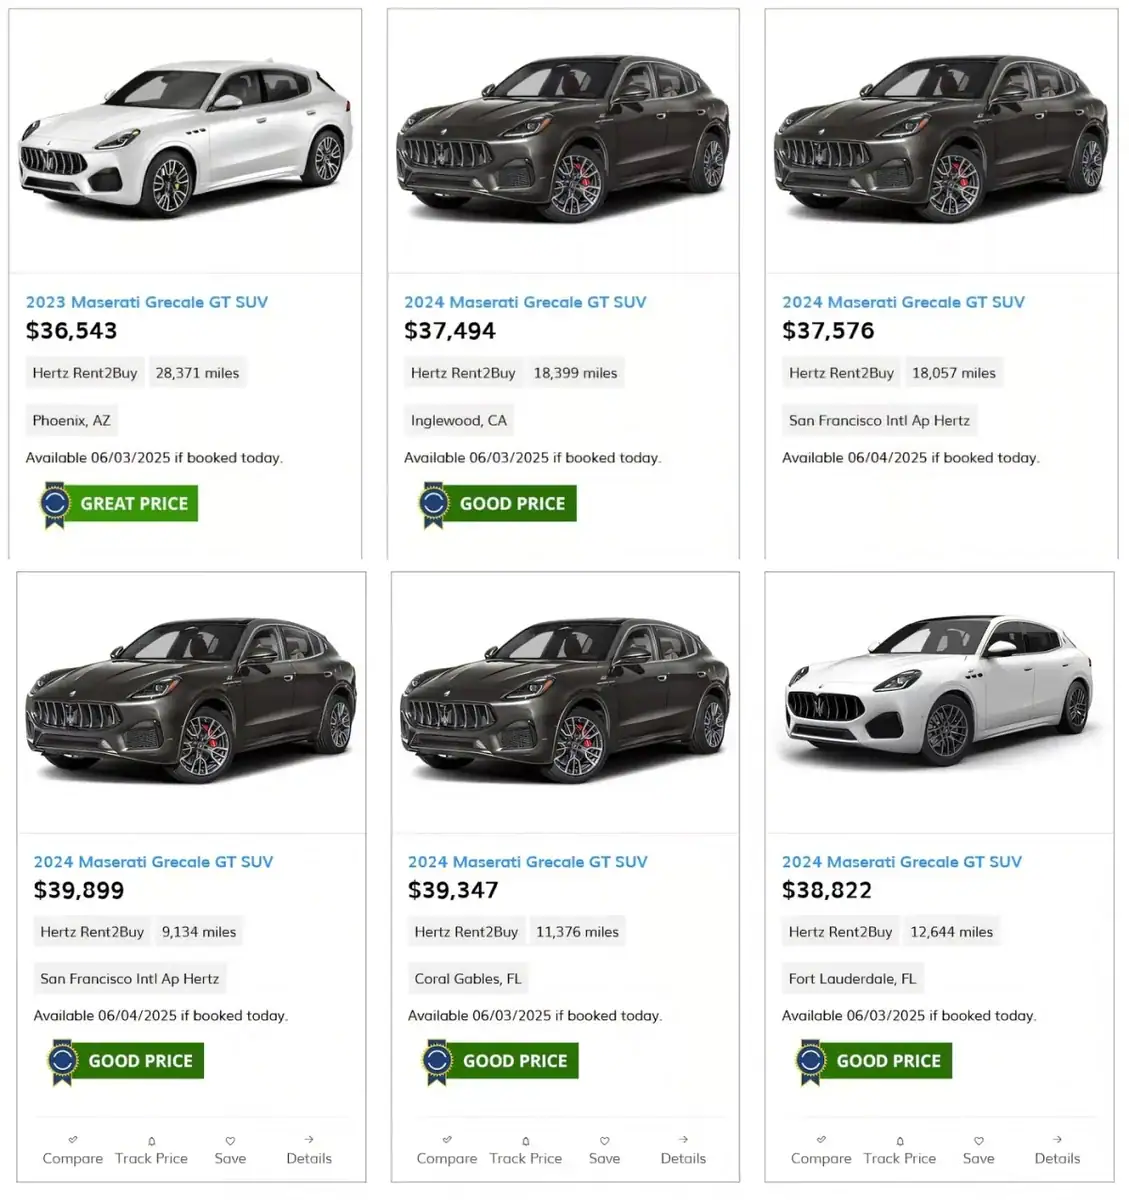Save the Fort Lauderdale Grecale with heart icon
1129x1200 pixels.
pyautogui.click(x=978, y=1141)
